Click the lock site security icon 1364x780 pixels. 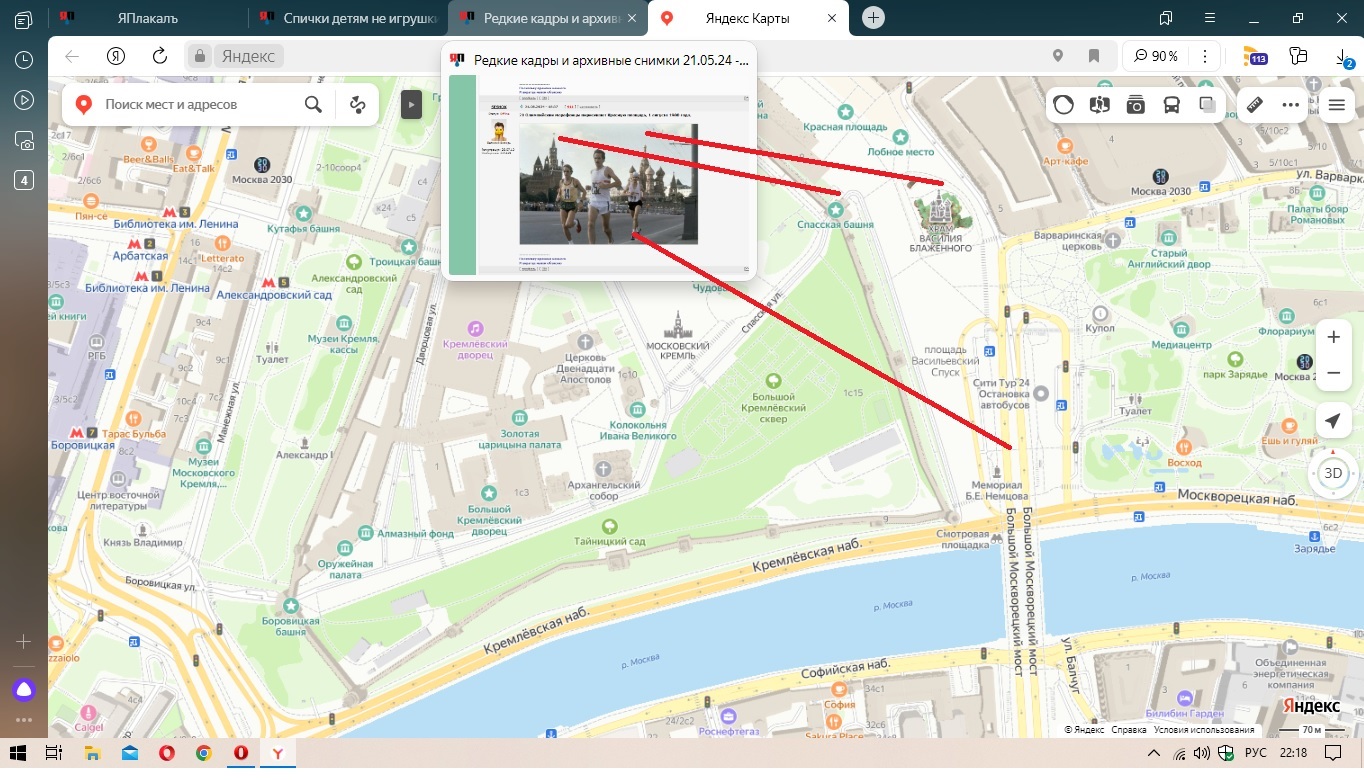[200, 56]
